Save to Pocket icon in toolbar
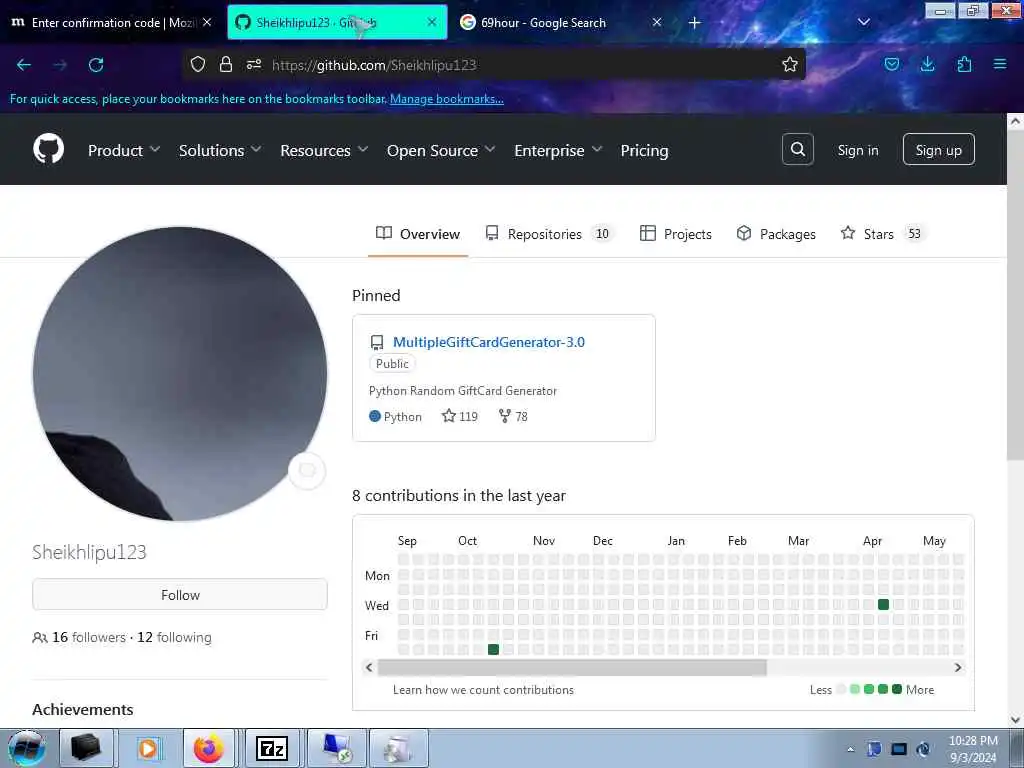The width and height of the screenshot is (1024, 768). (x=891, y=64)
